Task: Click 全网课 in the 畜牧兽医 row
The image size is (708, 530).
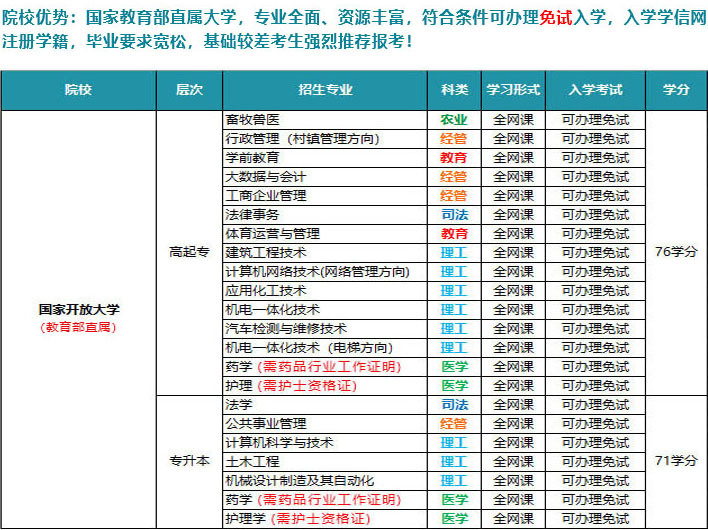Action: (513, 120)
